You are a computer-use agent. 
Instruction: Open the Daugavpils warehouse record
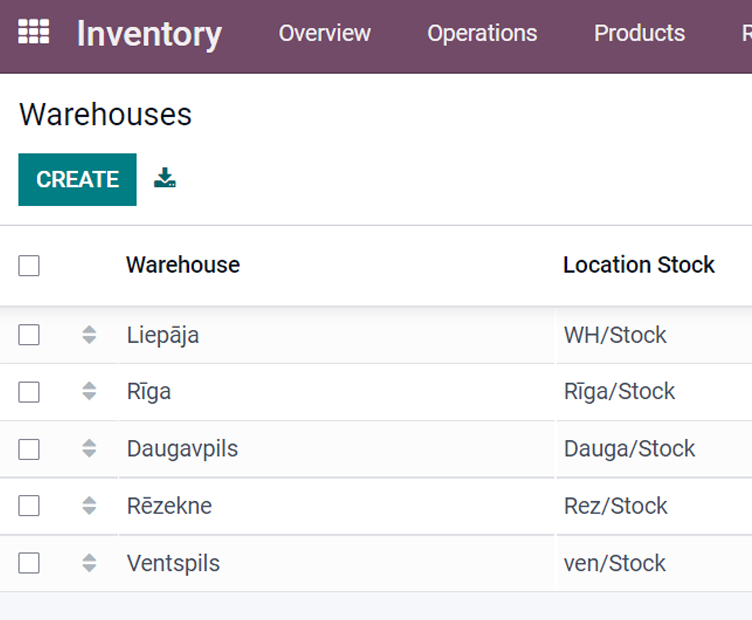pyautogui.click(x=182, y=449)
